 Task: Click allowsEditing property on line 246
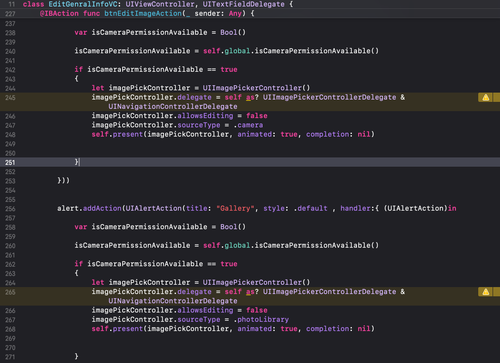(205, 116)
